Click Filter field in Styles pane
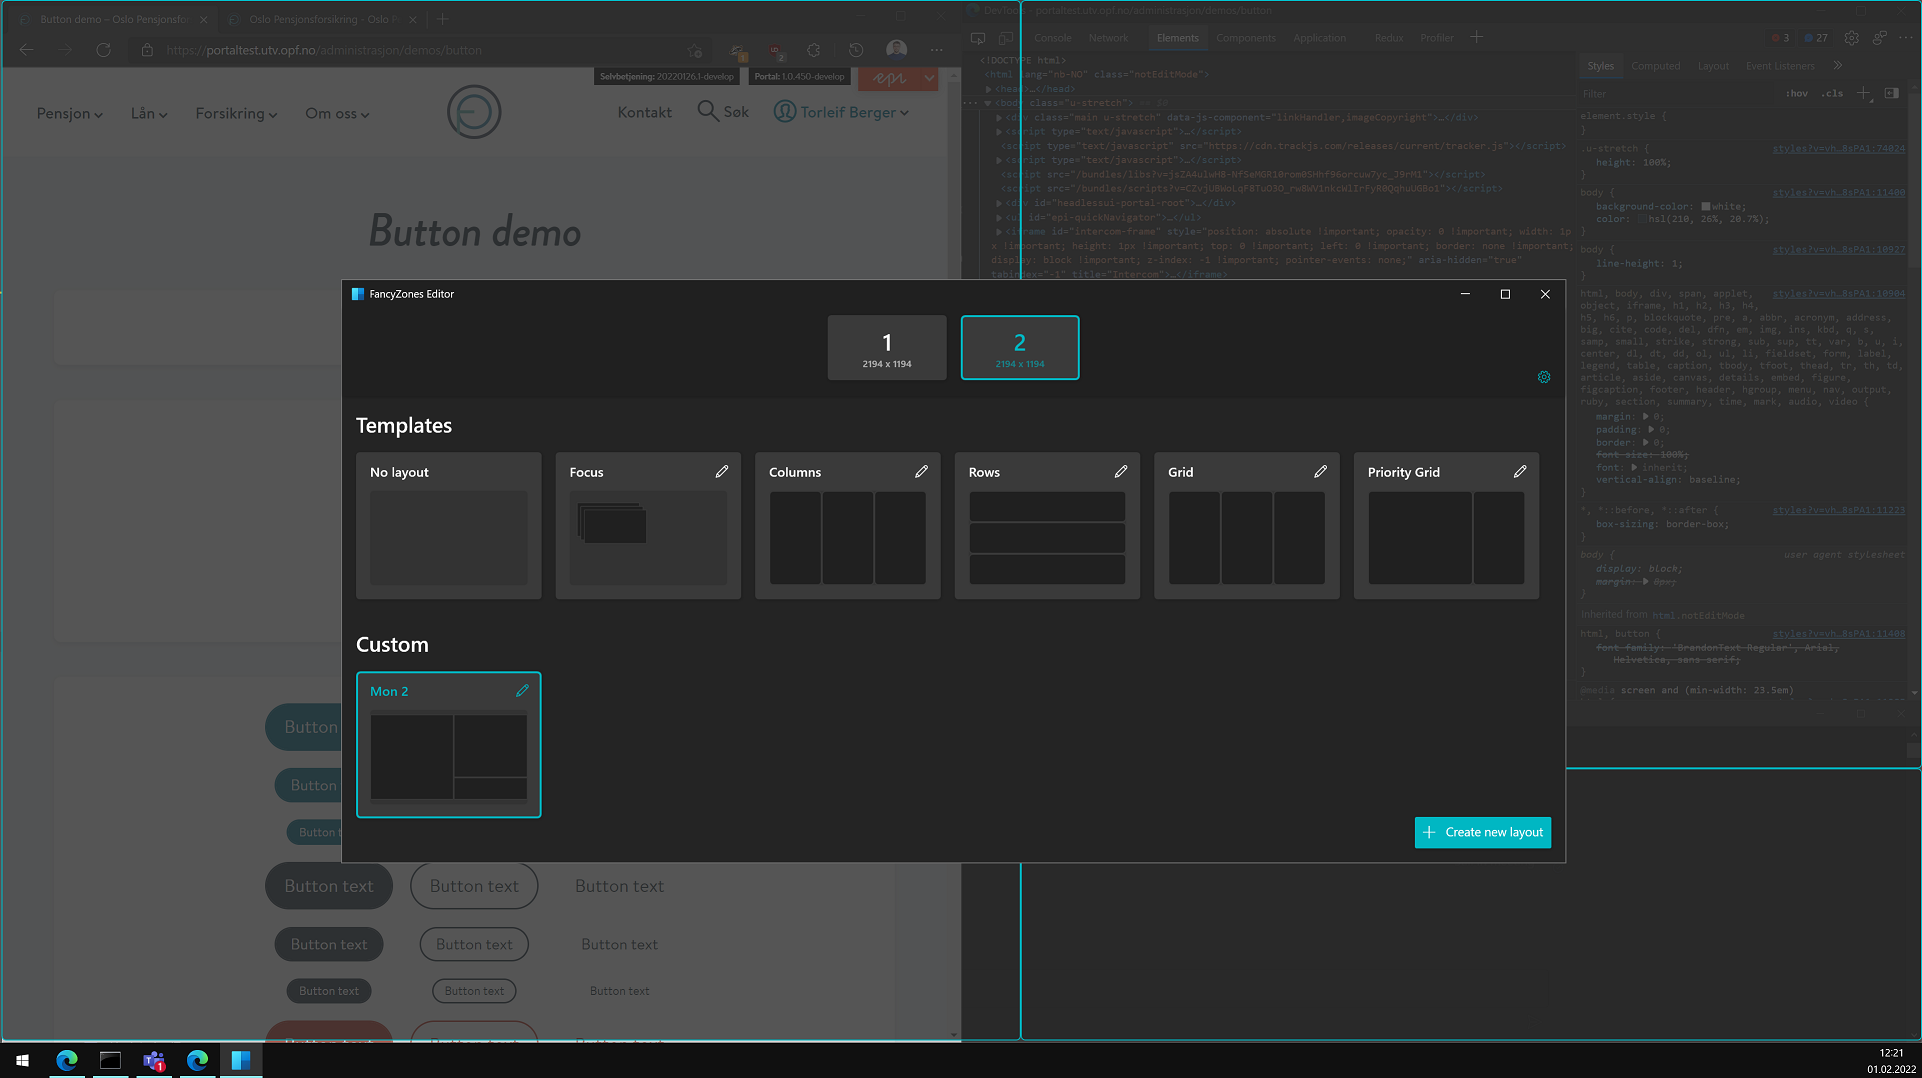 tap(1678, 94)
